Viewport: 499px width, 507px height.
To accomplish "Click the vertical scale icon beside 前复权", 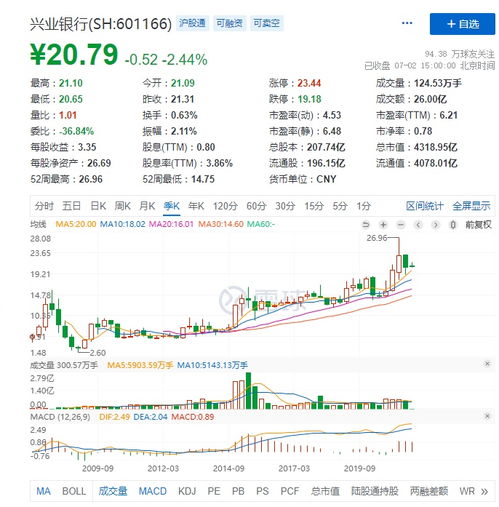I will point(453,225).
